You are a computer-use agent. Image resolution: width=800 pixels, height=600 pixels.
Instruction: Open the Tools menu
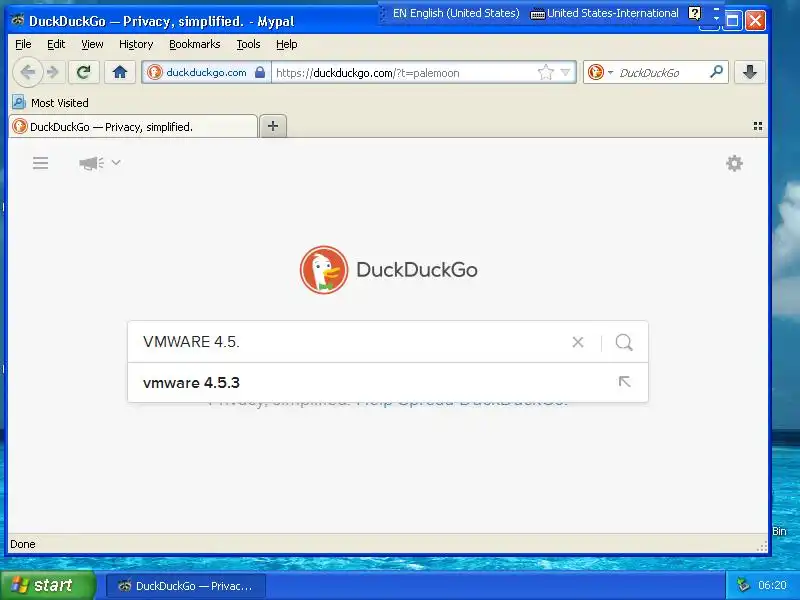pyautogui.click(x=248, y=44)
